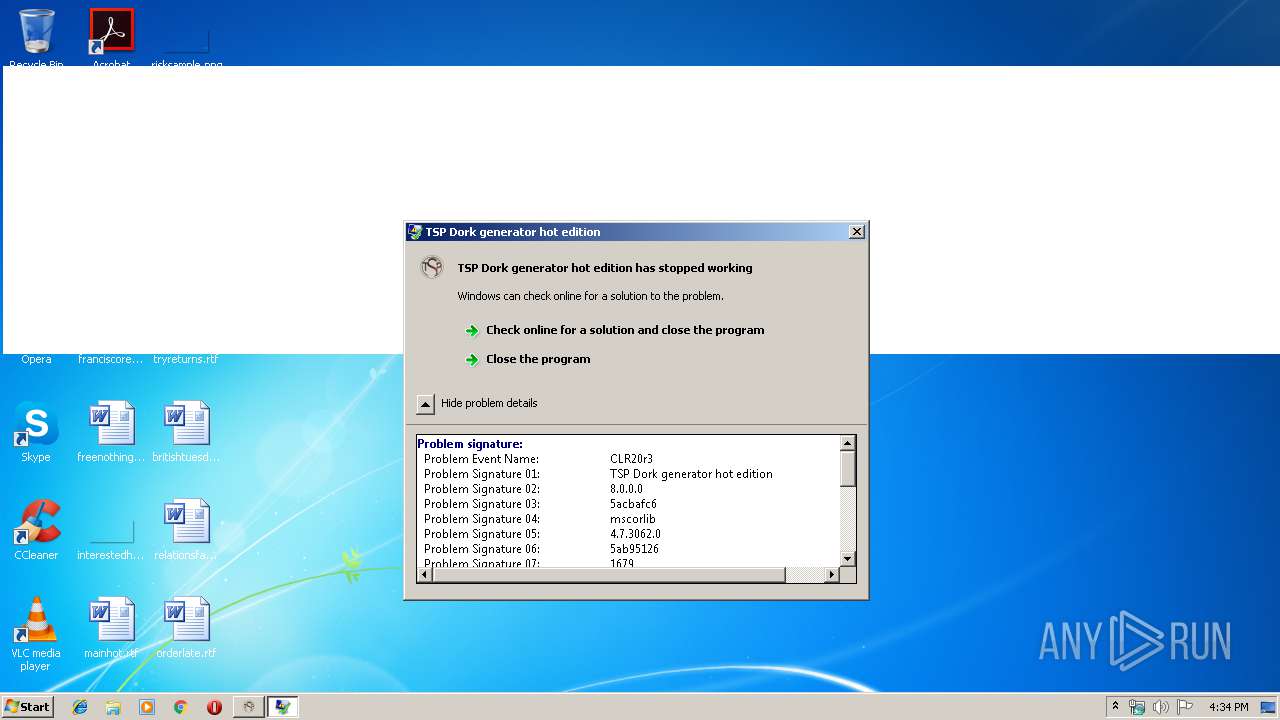Select the active error dialog taskbar button
The height and width of the screenshot is (720, 1280).
click(x=283, y=707)
